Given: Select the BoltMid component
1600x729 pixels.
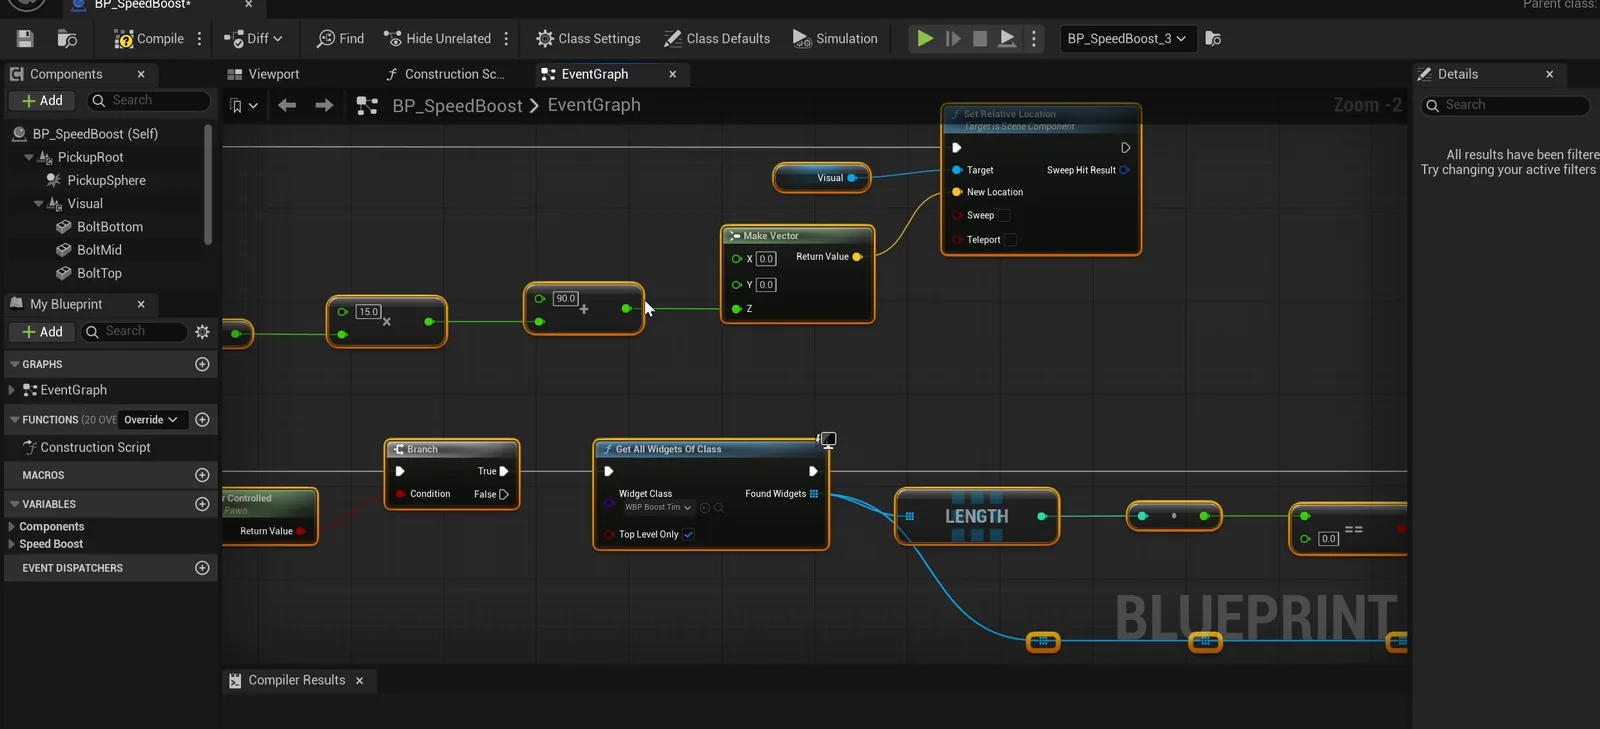Looking at the screenshot, I should click(99, 250).
